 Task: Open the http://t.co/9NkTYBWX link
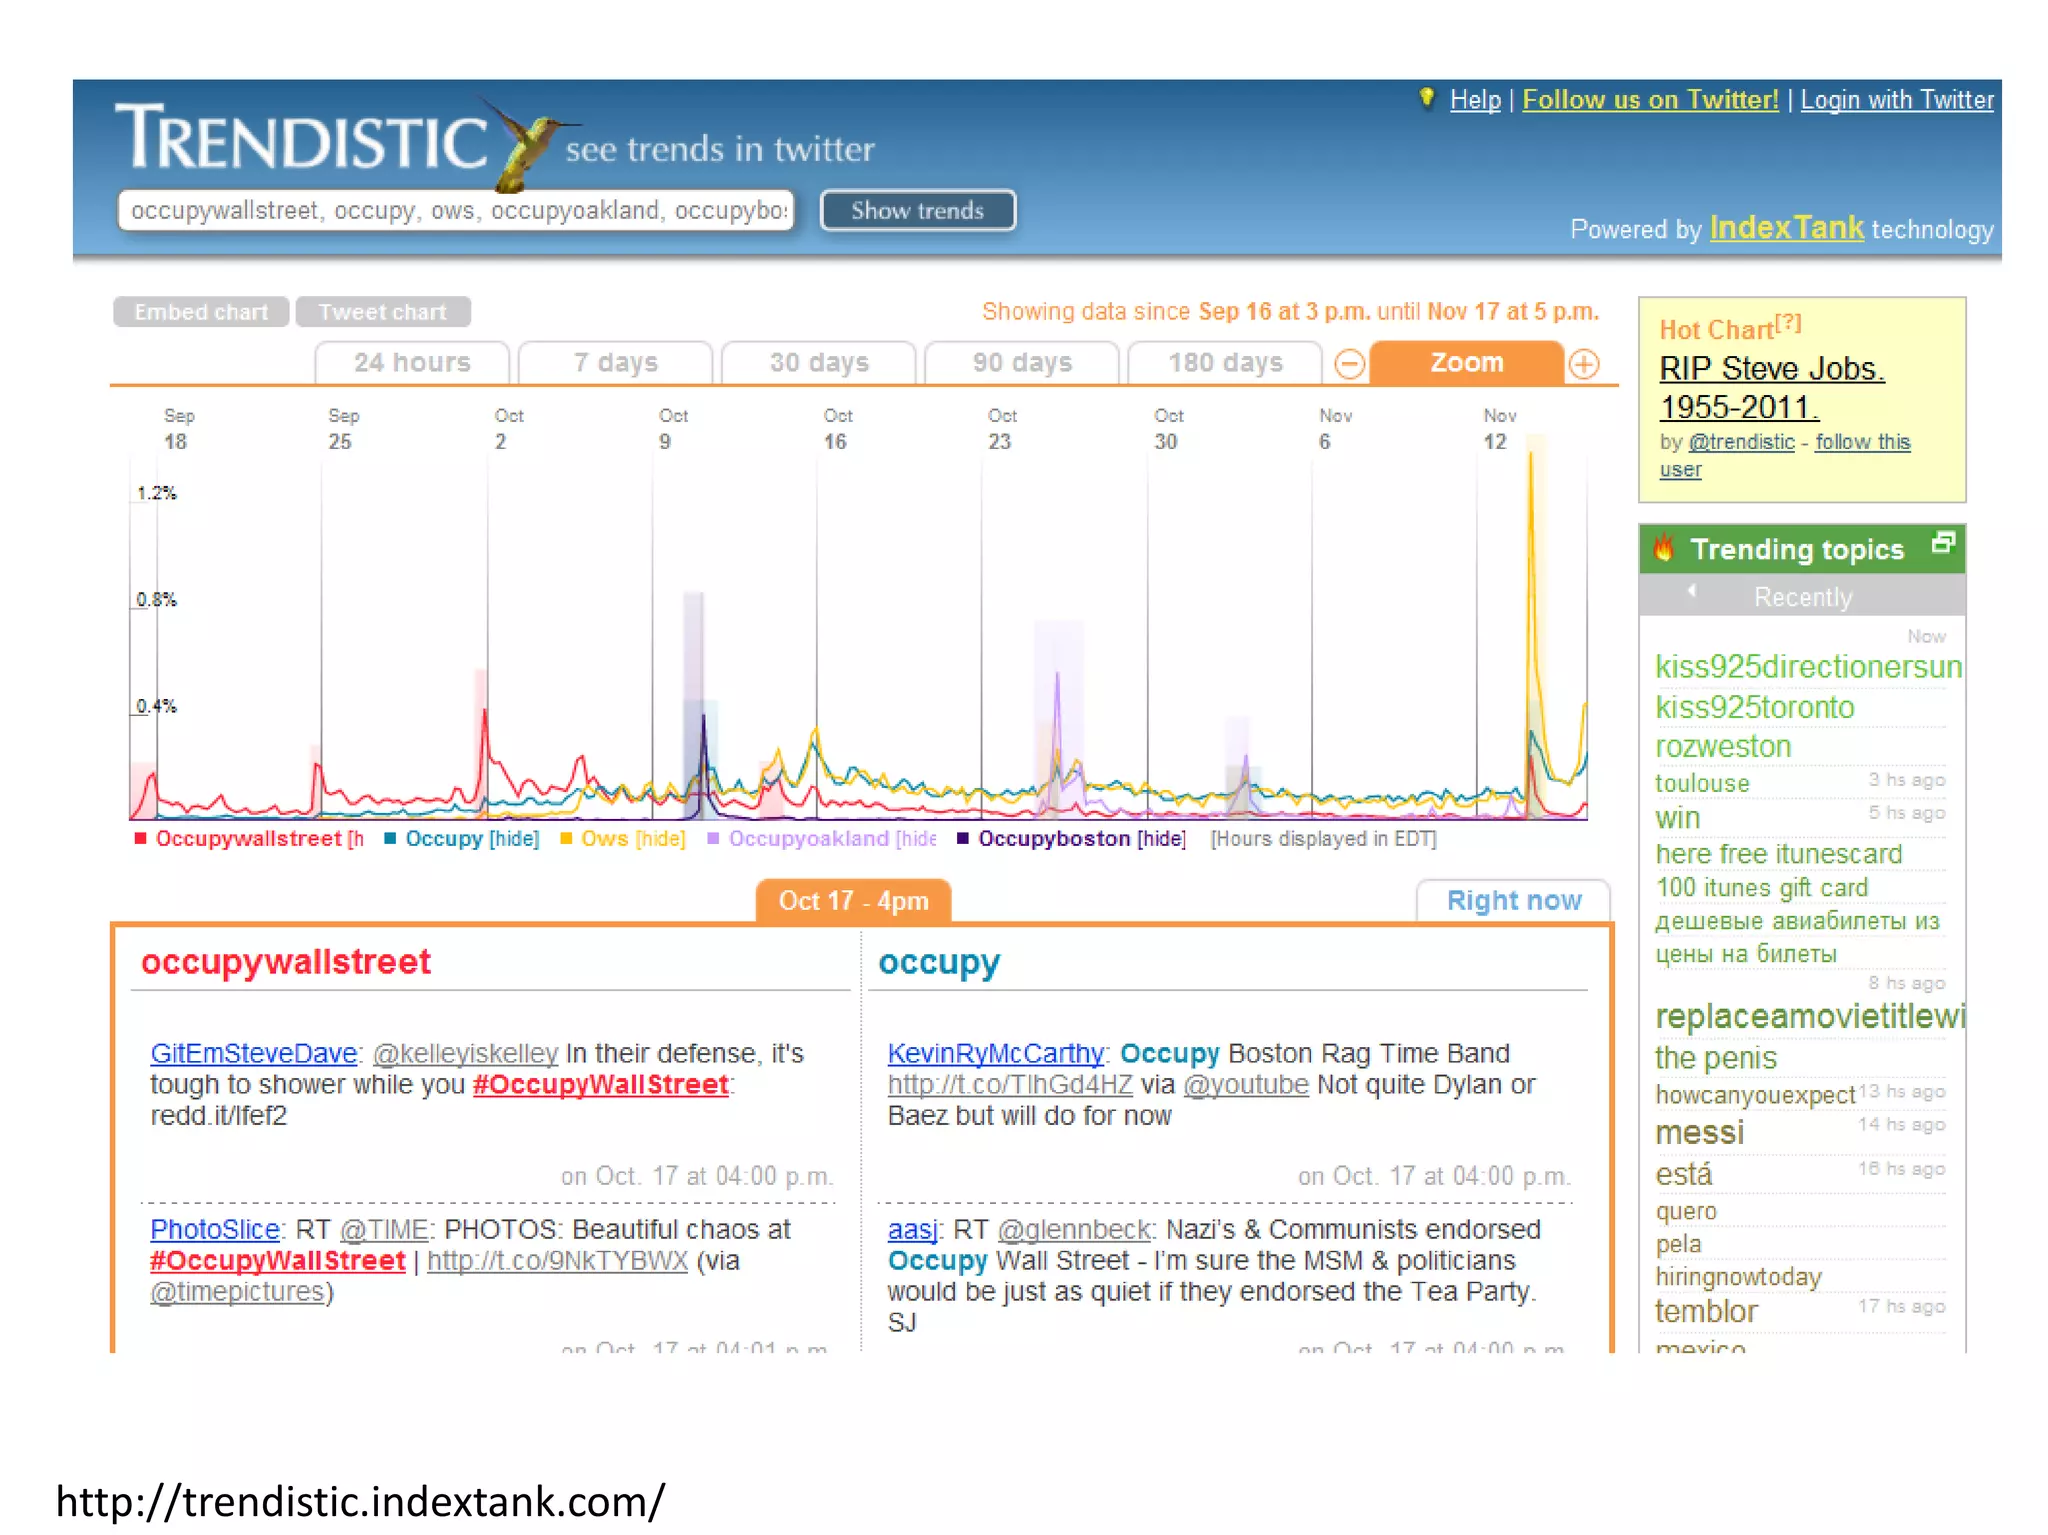click(557, 1261)
